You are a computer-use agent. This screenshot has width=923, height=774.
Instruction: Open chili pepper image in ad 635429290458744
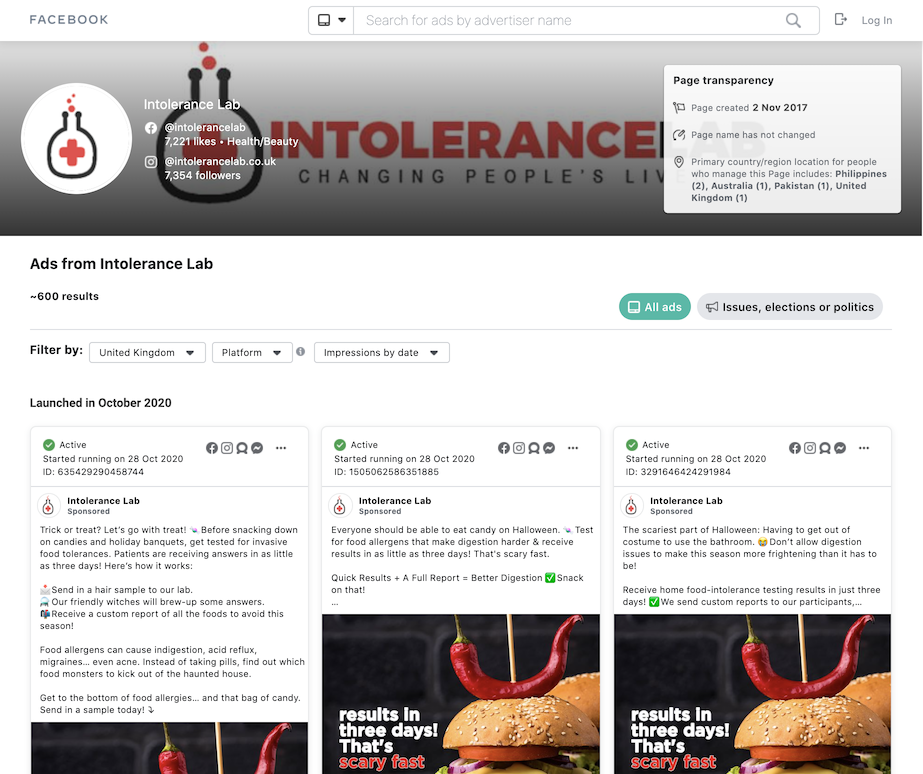point(170,748)
